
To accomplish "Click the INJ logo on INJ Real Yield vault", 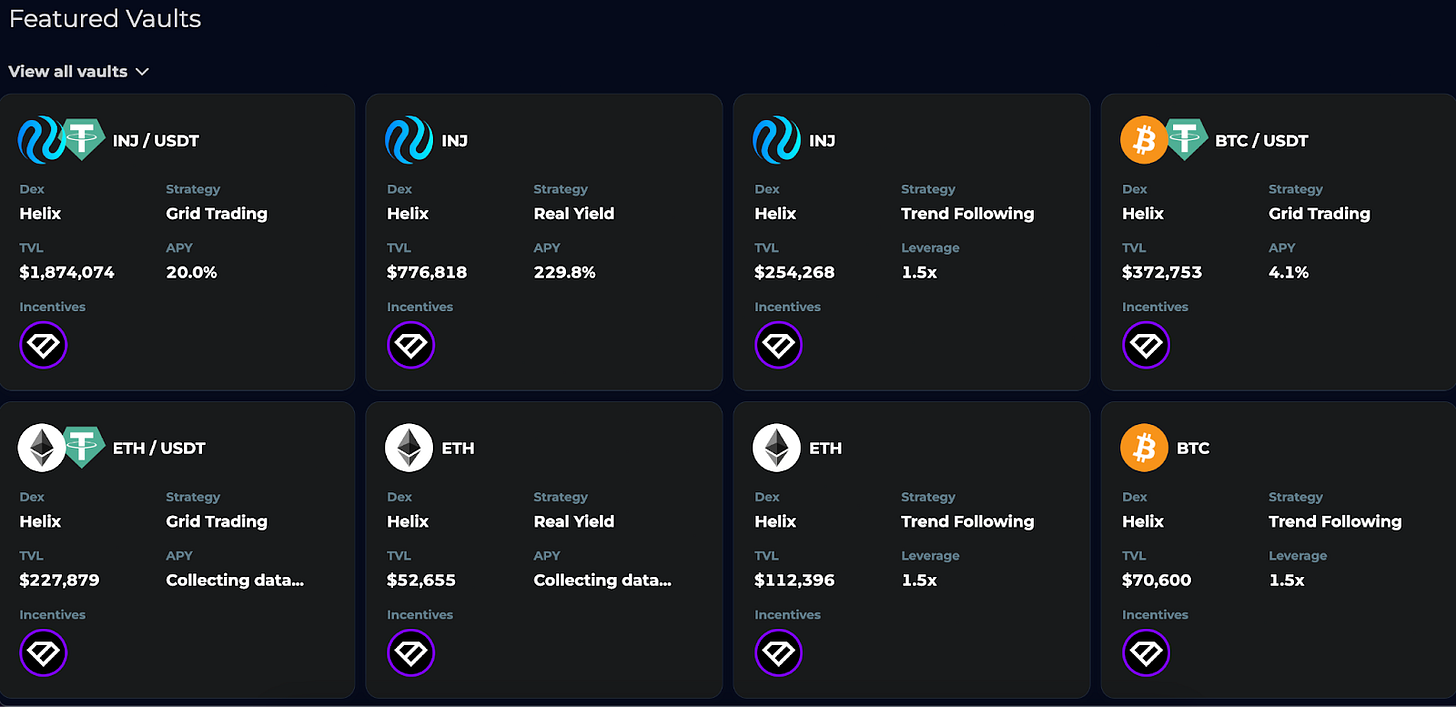I will pyautogui.click(x=409, y=140).
